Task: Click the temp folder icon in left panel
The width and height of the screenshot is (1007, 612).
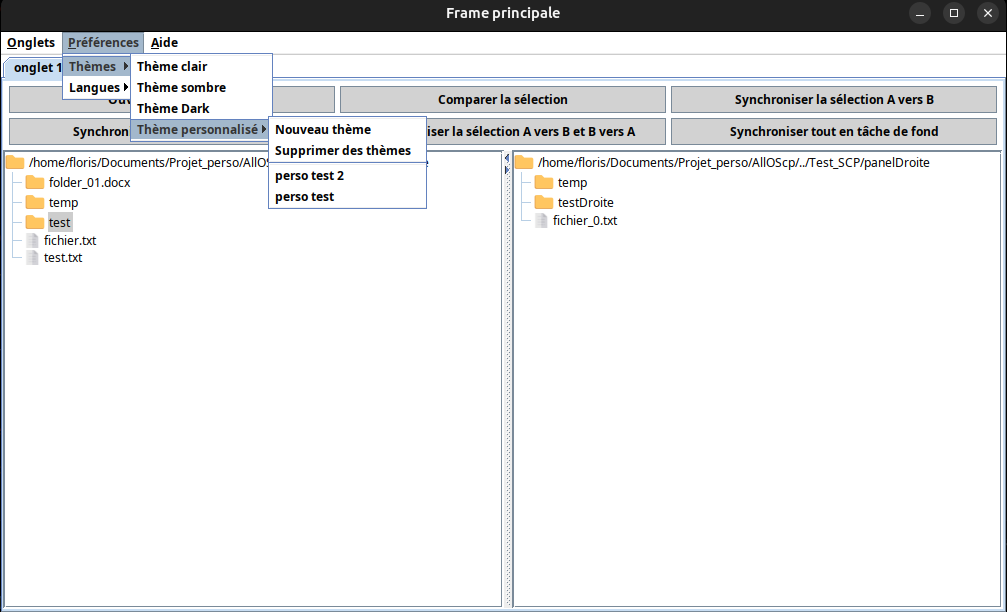Action: [x=35, y=202]
